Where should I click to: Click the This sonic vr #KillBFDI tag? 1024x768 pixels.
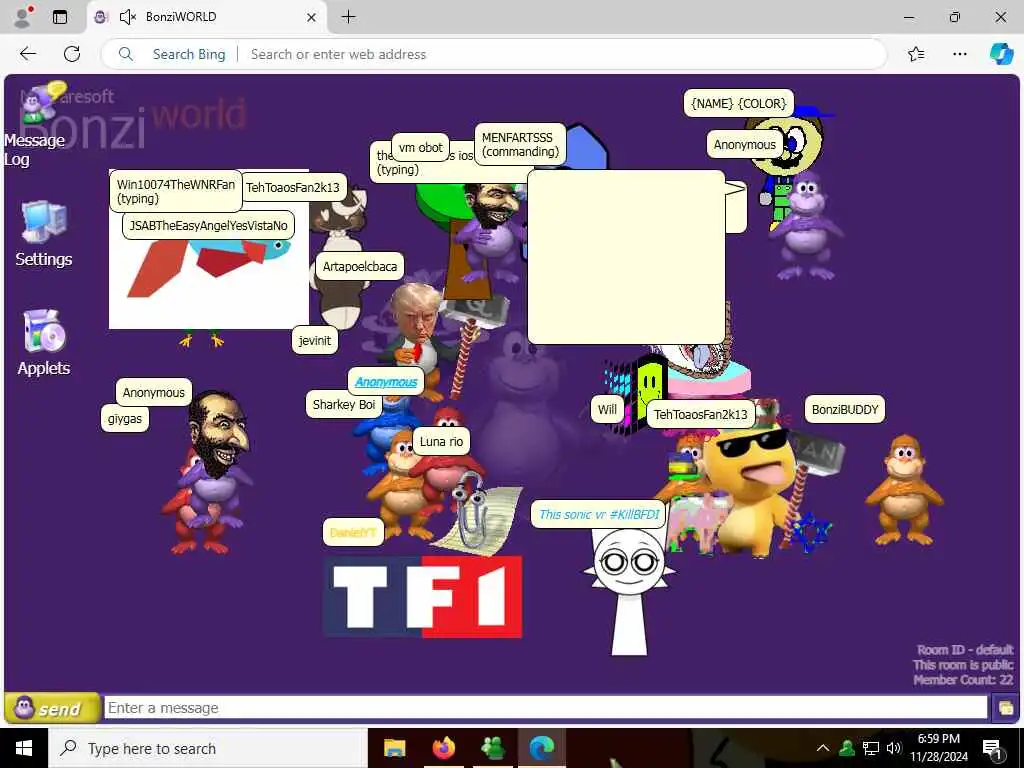click(x=599, y=514)
